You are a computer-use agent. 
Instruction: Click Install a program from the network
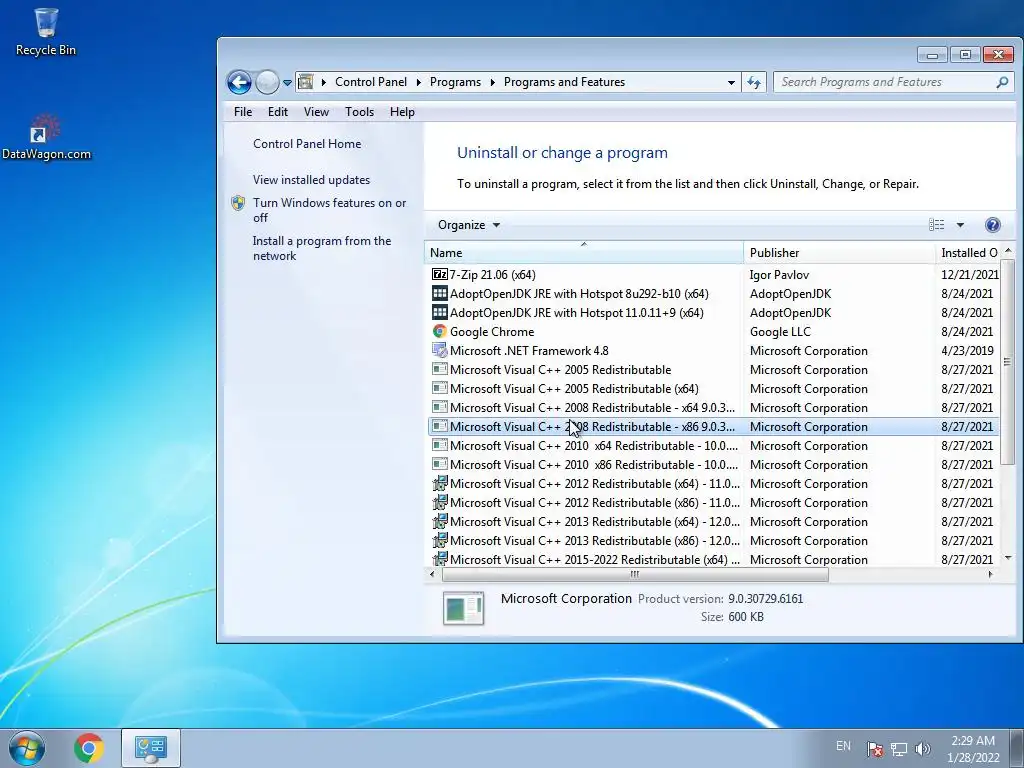point(322,248)
